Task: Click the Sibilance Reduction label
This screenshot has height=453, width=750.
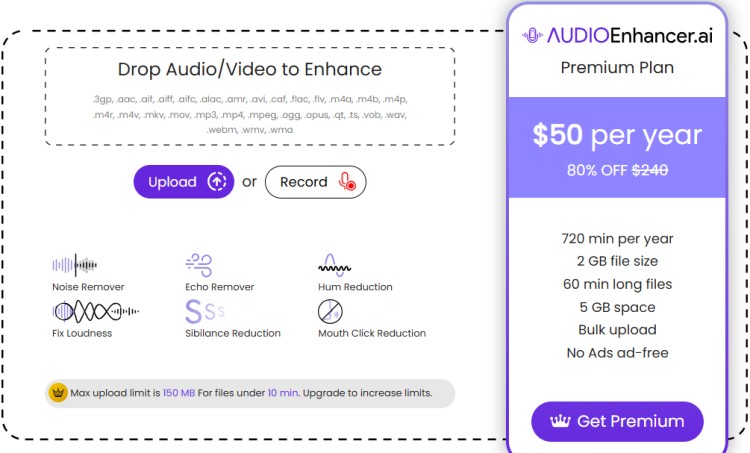Action: (x=233, y=333)
